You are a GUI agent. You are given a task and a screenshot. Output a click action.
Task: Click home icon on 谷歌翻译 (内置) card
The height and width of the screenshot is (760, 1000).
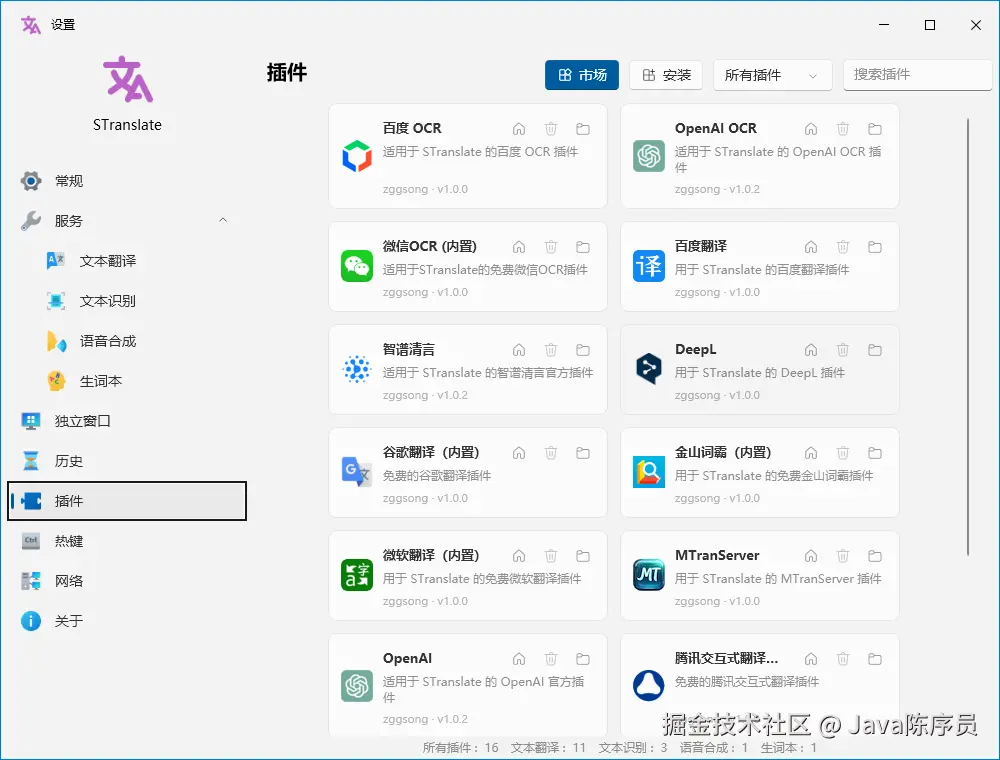point(519,453)
